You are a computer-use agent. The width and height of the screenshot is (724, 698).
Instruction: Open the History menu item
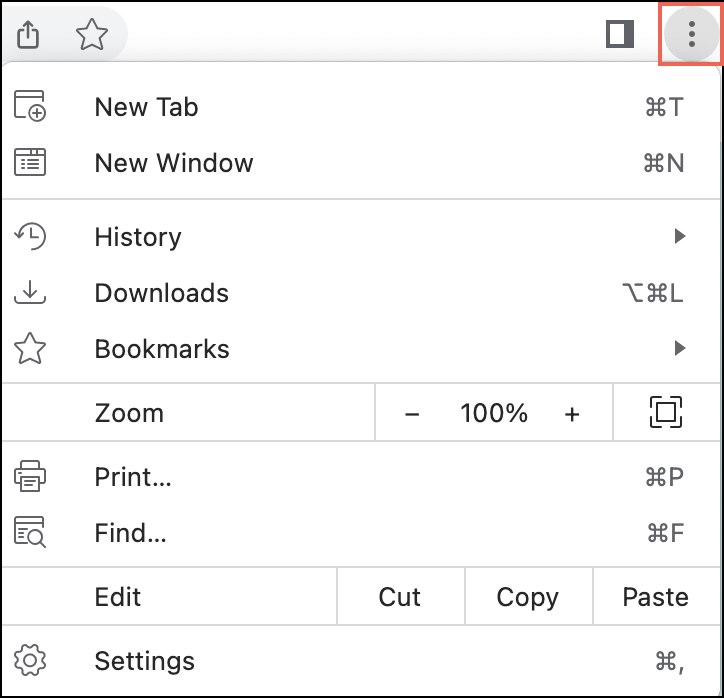[x=138, y=237]
